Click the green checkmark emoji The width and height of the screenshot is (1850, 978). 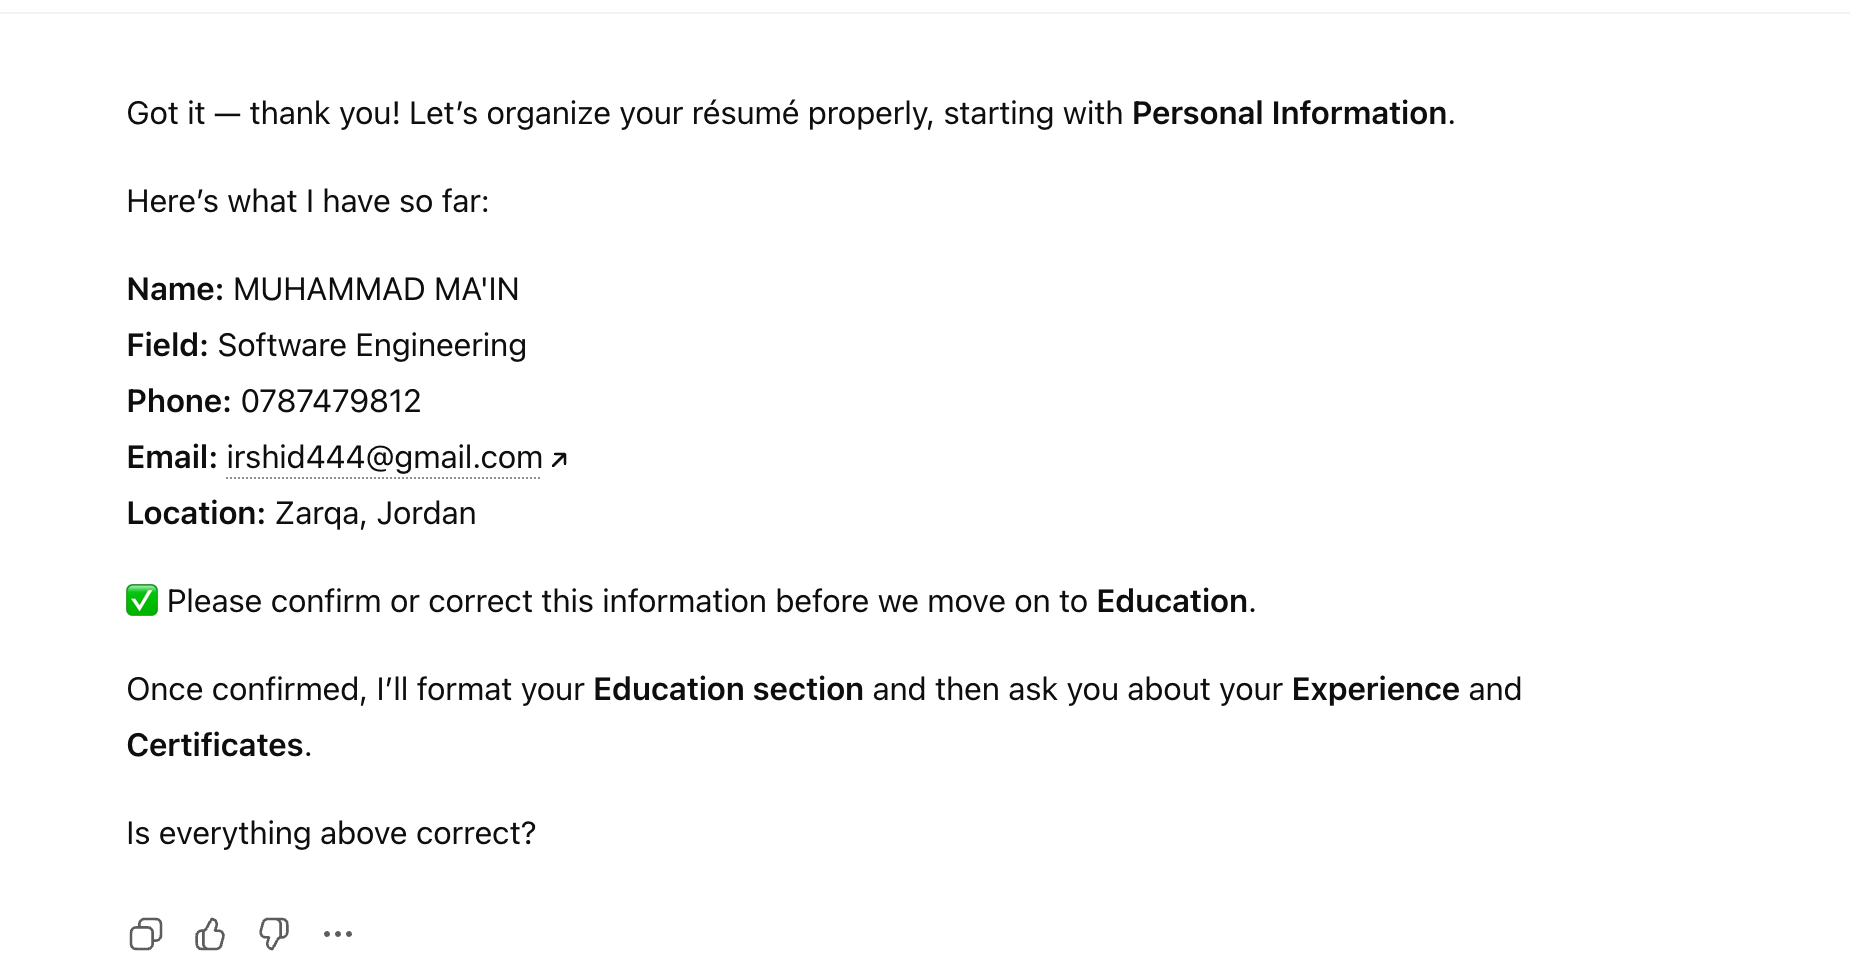coord(142,601)
